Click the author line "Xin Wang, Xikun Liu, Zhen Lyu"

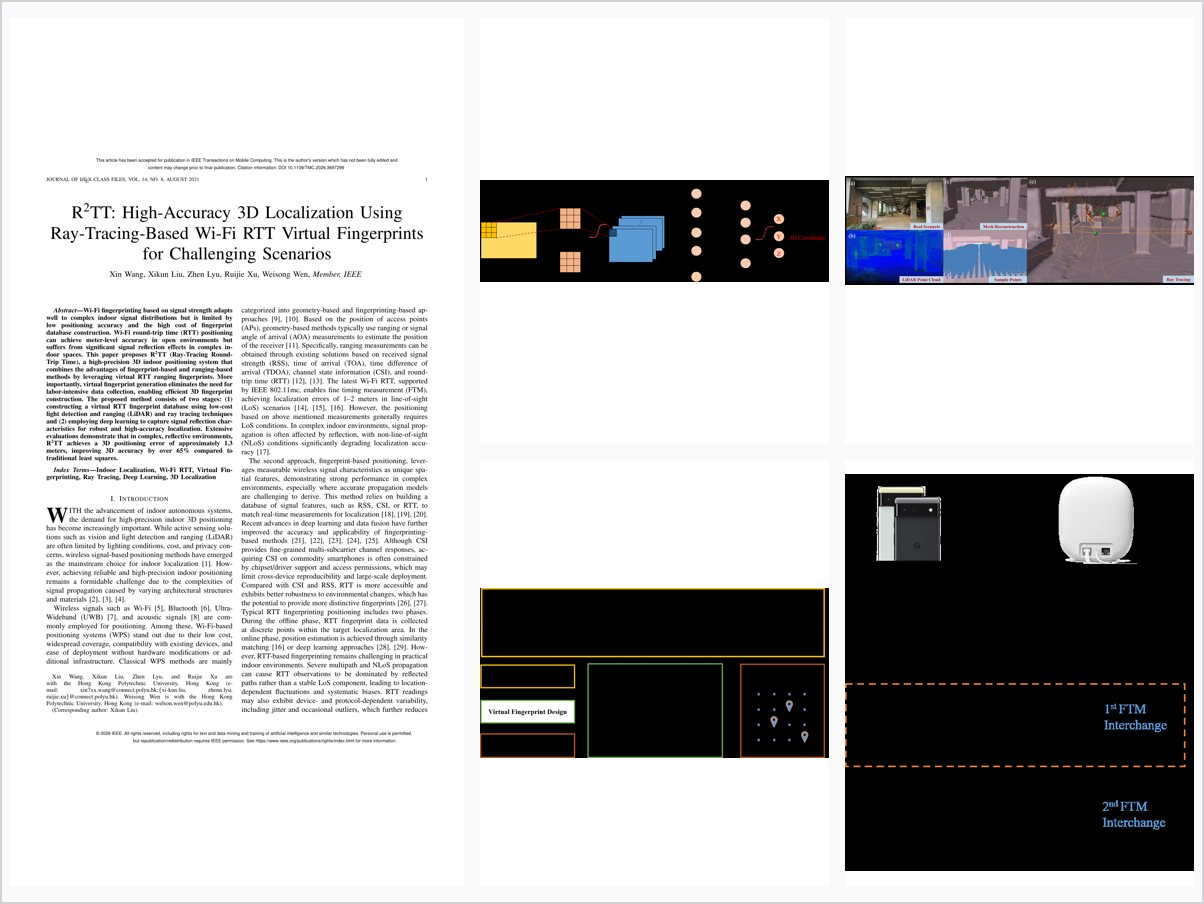pos(236,273)
